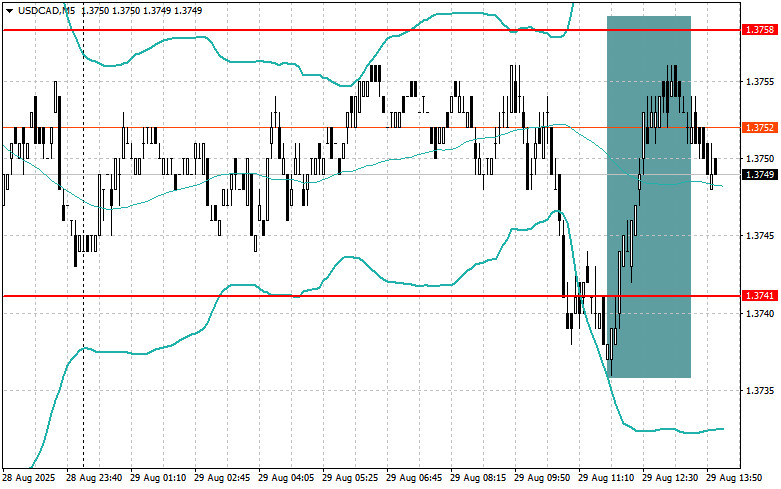
Task: Click the 1.3740 price scale value
Action: click(760, 313)
